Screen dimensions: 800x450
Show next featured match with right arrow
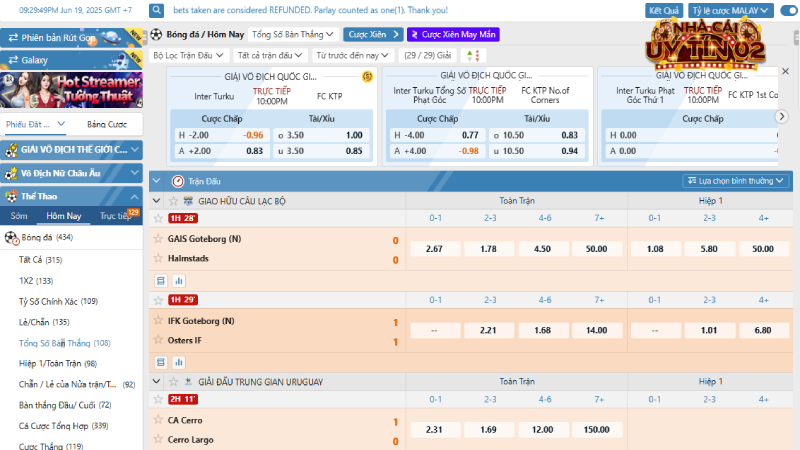pos(783,116)
